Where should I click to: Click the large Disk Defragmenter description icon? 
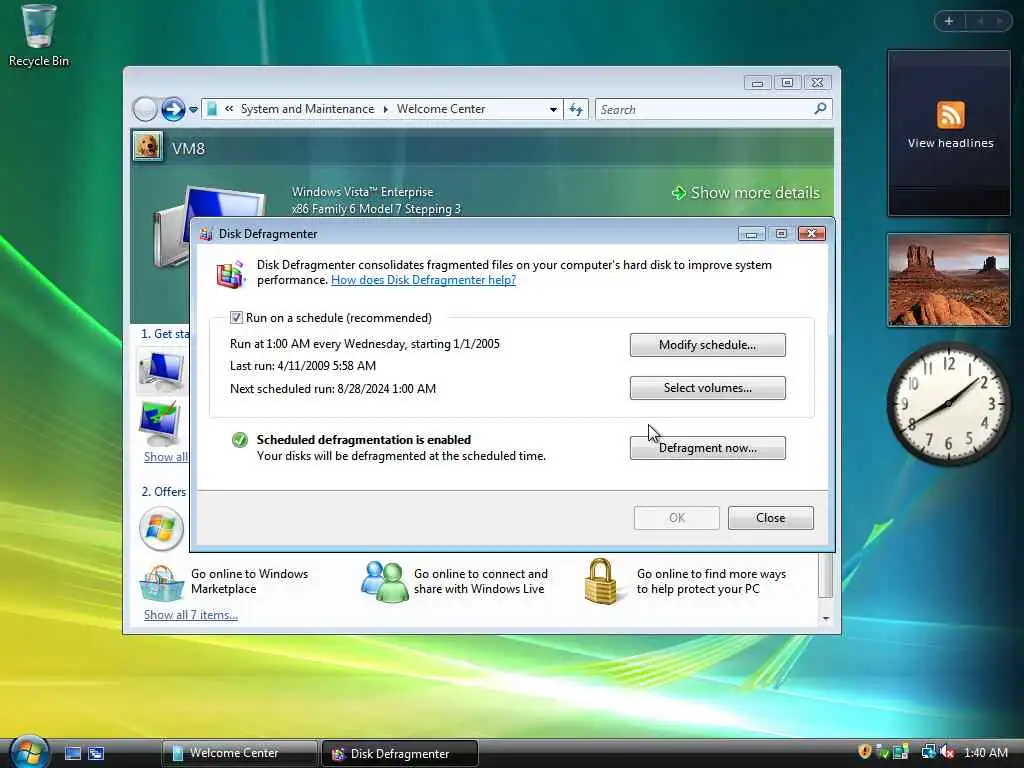coord(230,274)
